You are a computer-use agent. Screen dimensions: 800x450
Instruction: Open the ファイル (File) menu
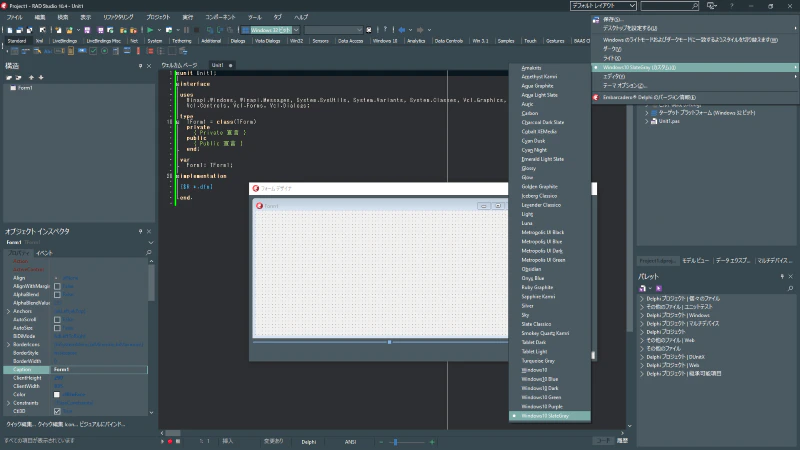(14, 17)
